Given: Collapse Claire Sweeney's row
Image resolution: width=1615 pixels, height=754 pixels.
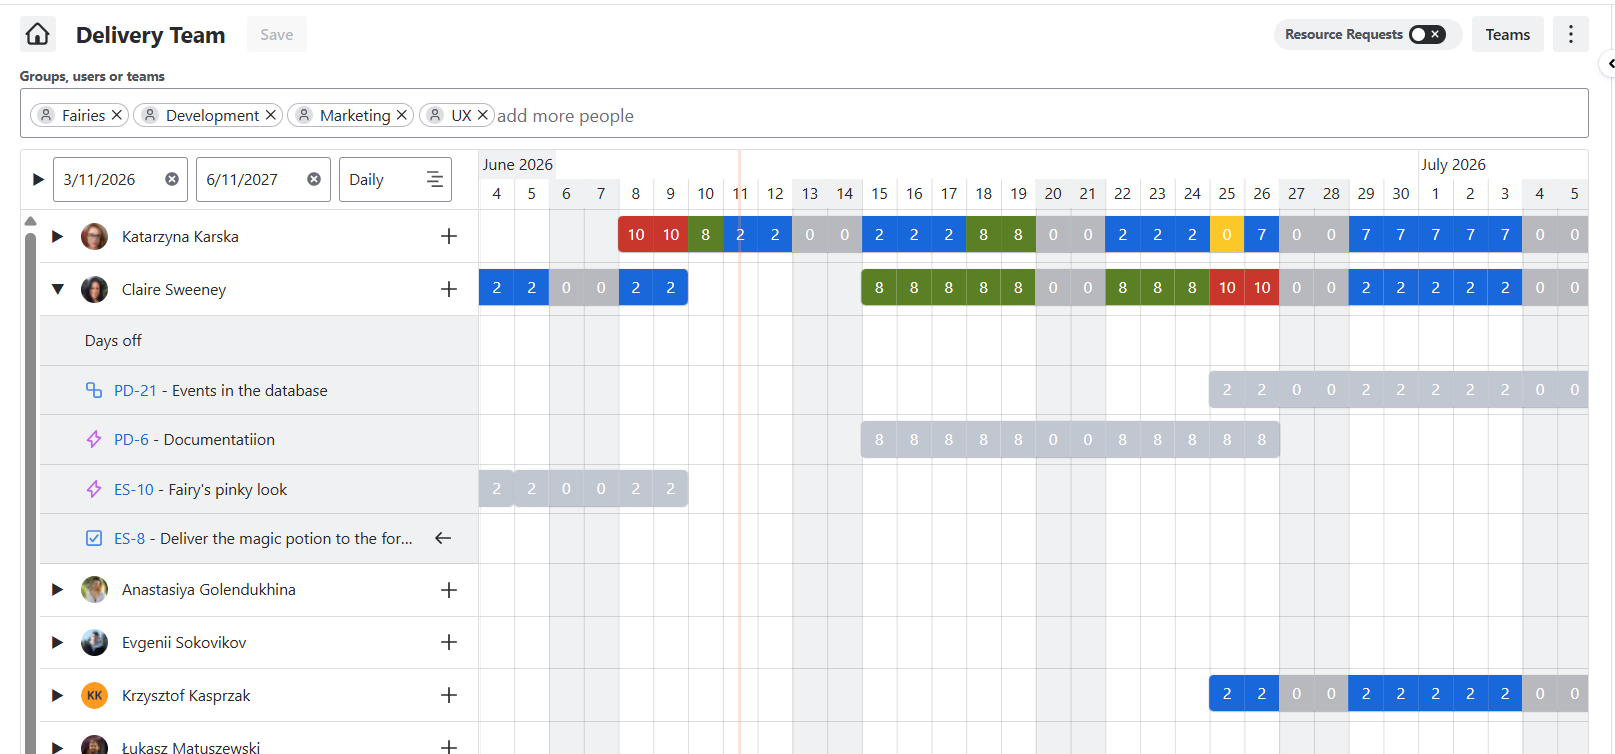Looking at the screenshot, I should pos(57,290).
